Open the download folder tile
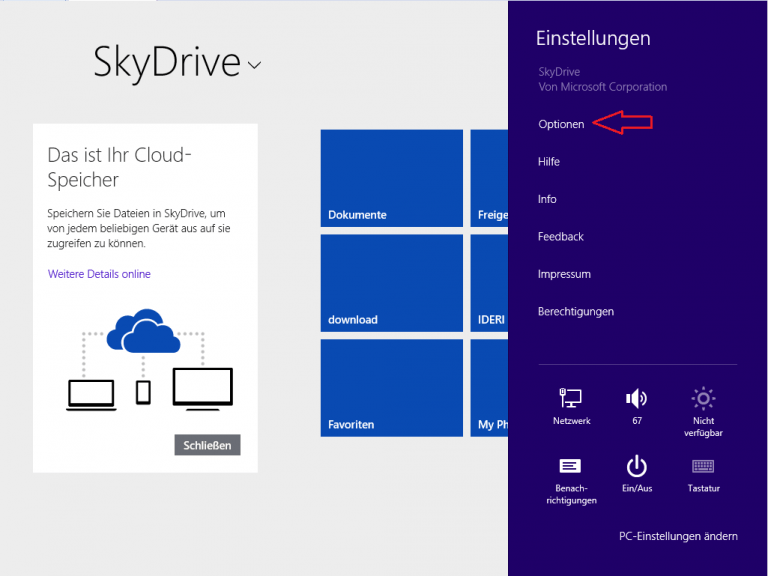 [392, 283]
